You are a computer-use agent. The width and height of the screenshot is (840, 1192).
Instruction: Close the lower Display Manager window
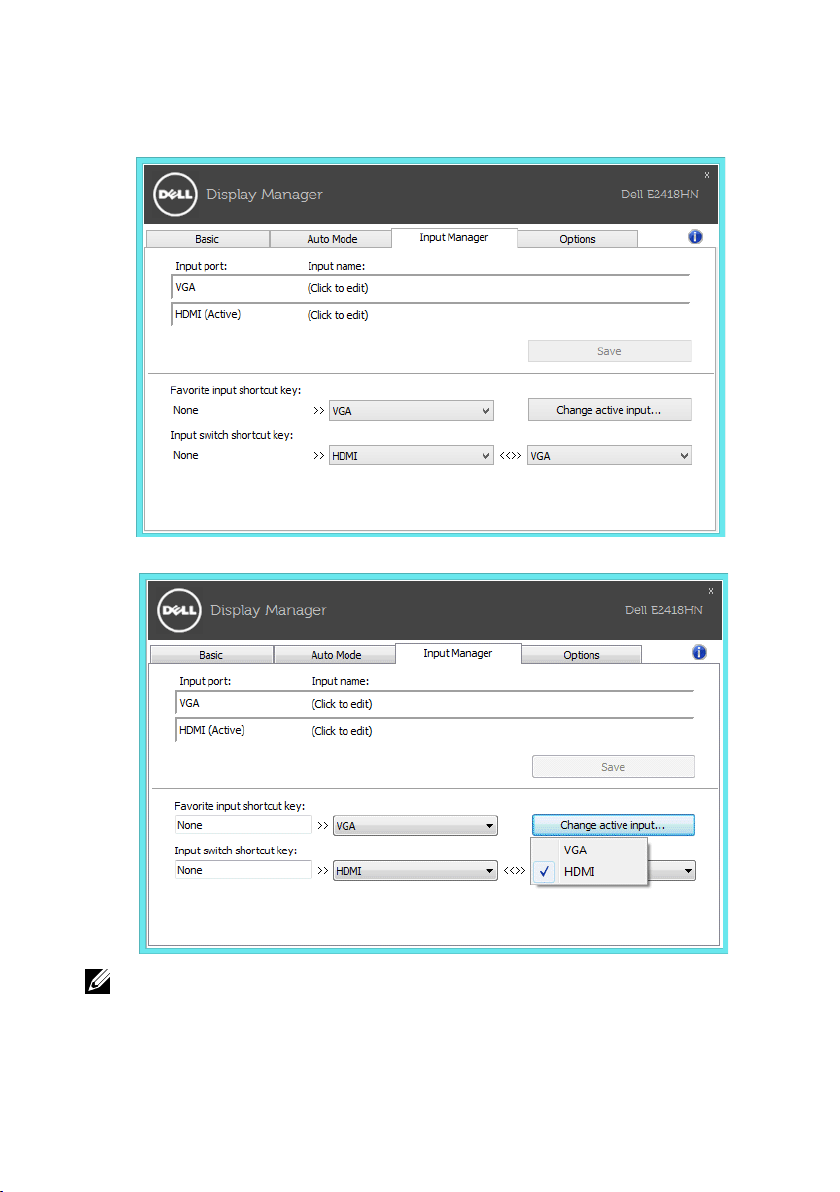[711, 591]
